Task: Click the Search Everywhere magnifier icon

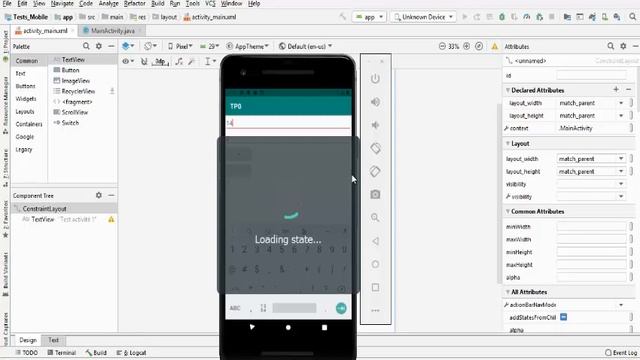Action: coord(633,17)
